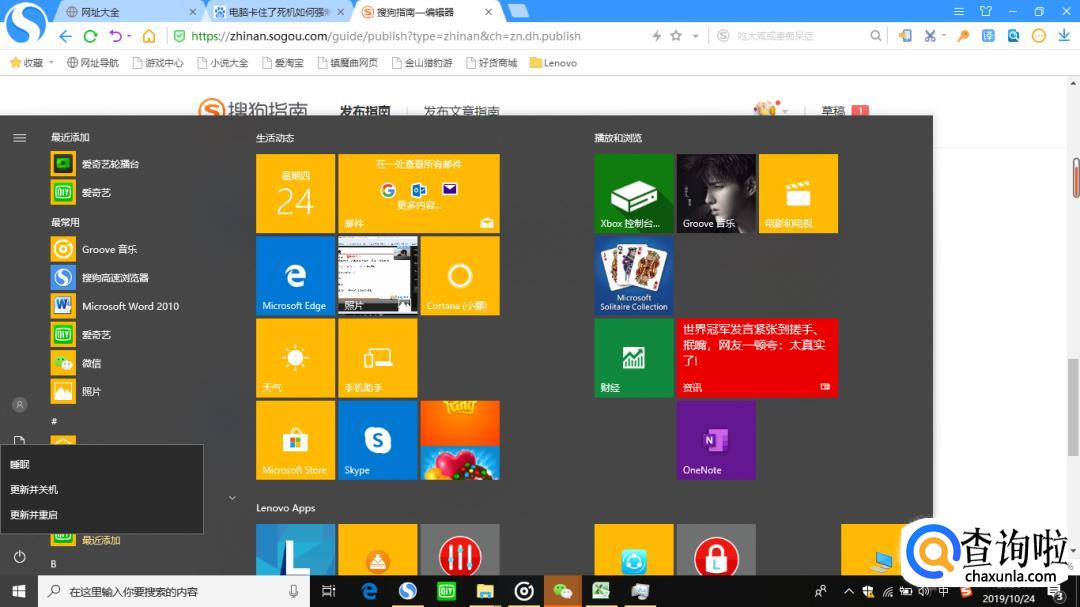This screenshot has height=607, width=1080.
Task: Open Edge from the taskbar
Action: click(369, 591)
